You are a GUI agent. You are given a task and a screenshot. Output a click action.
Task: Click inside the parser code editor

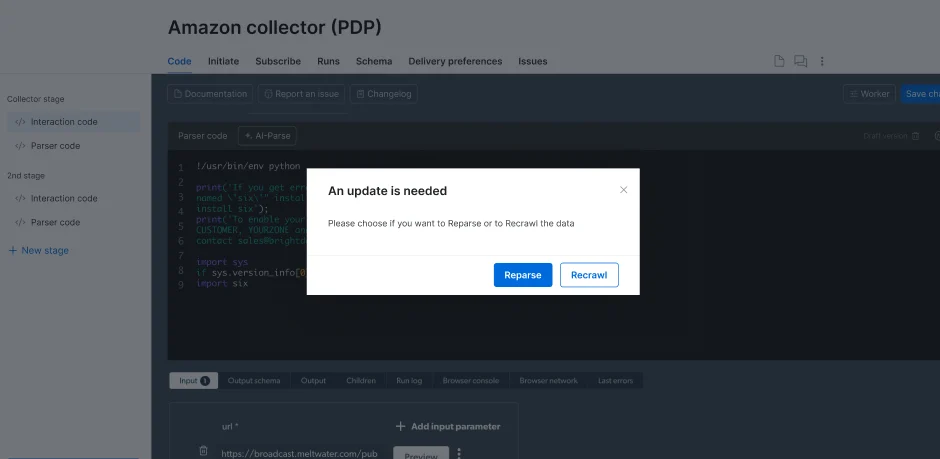[553, 255]
